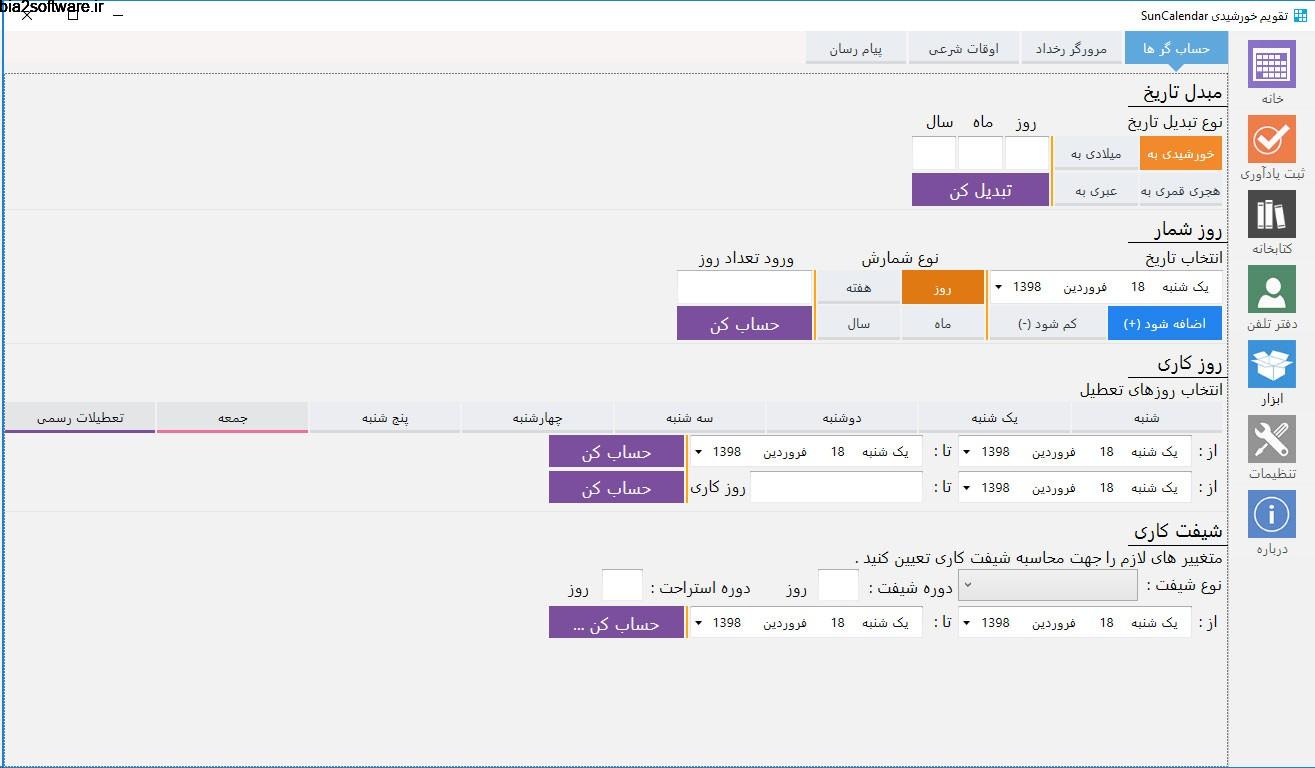1315x768 pixels.
Task: Open the نوع شیفت dropdown
Action: [1047, 585]
